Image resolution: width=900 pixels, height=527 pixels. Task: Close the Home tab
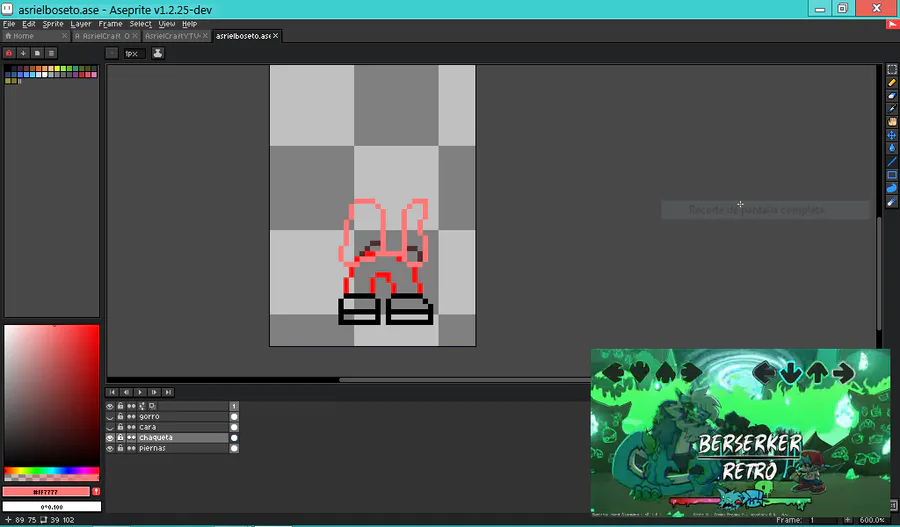coord(64,36)
